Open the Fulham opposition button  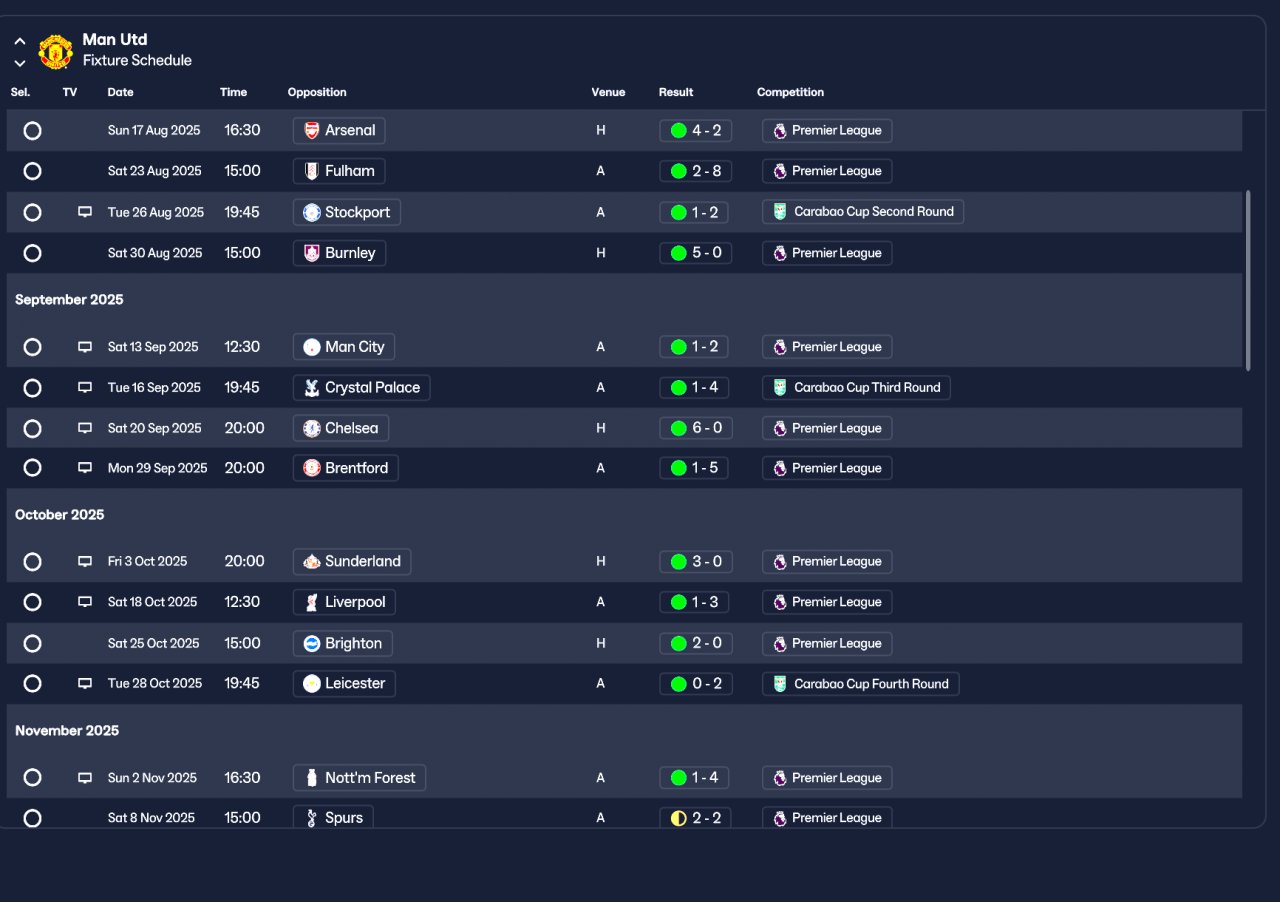(339, 171)
